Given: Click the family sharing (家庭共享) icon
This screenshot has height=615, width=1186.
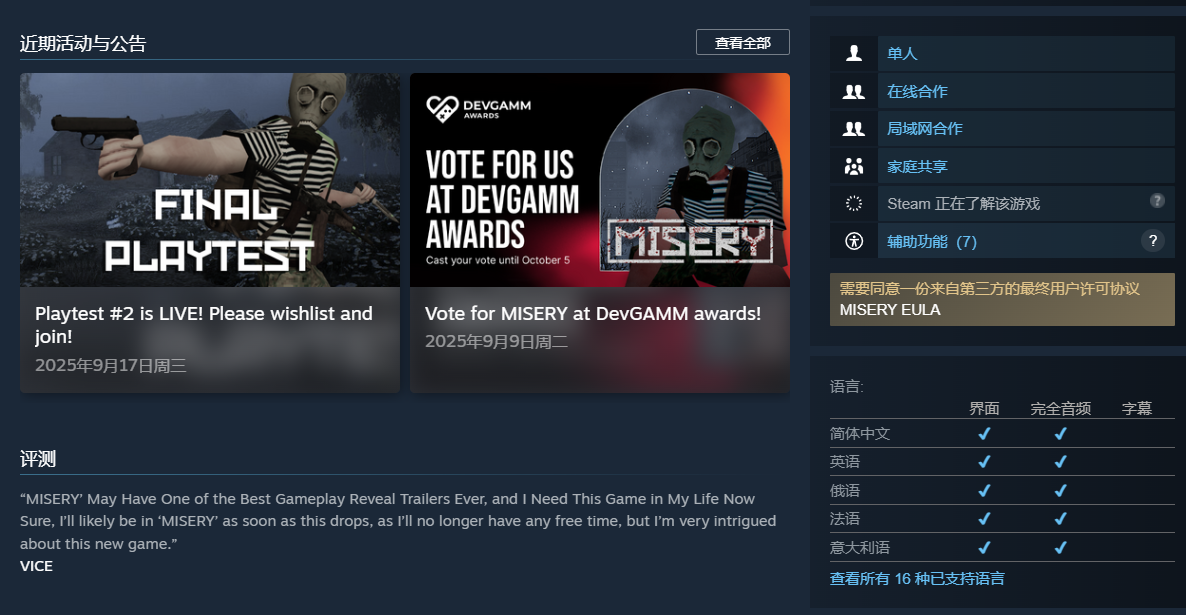Looking at the screenshot, I should pyautogui.click(x=854, y=166).
